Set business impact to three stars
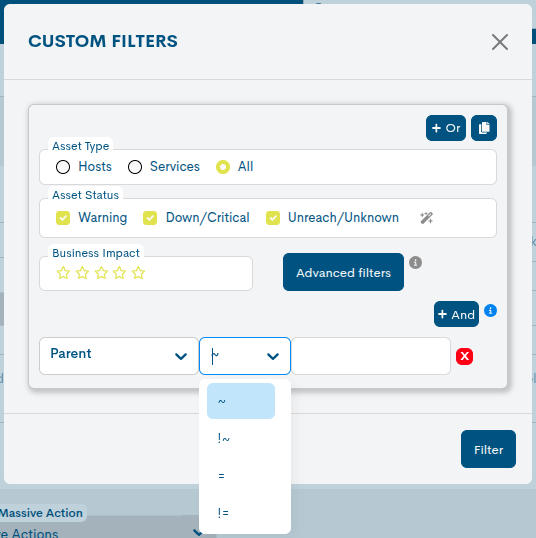The image size is (536, 538). click(101, 273)
